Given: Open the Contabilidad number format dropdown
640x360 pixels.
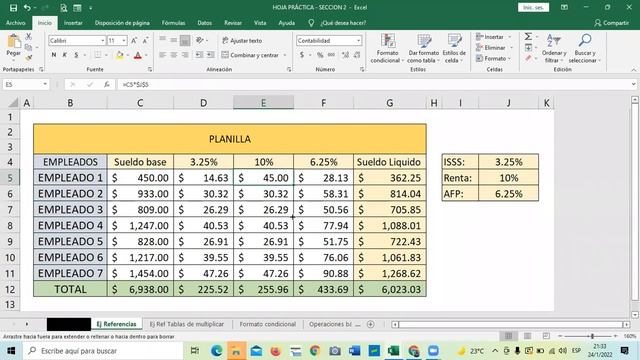Looking at the screenshot, I should [358, 40].
